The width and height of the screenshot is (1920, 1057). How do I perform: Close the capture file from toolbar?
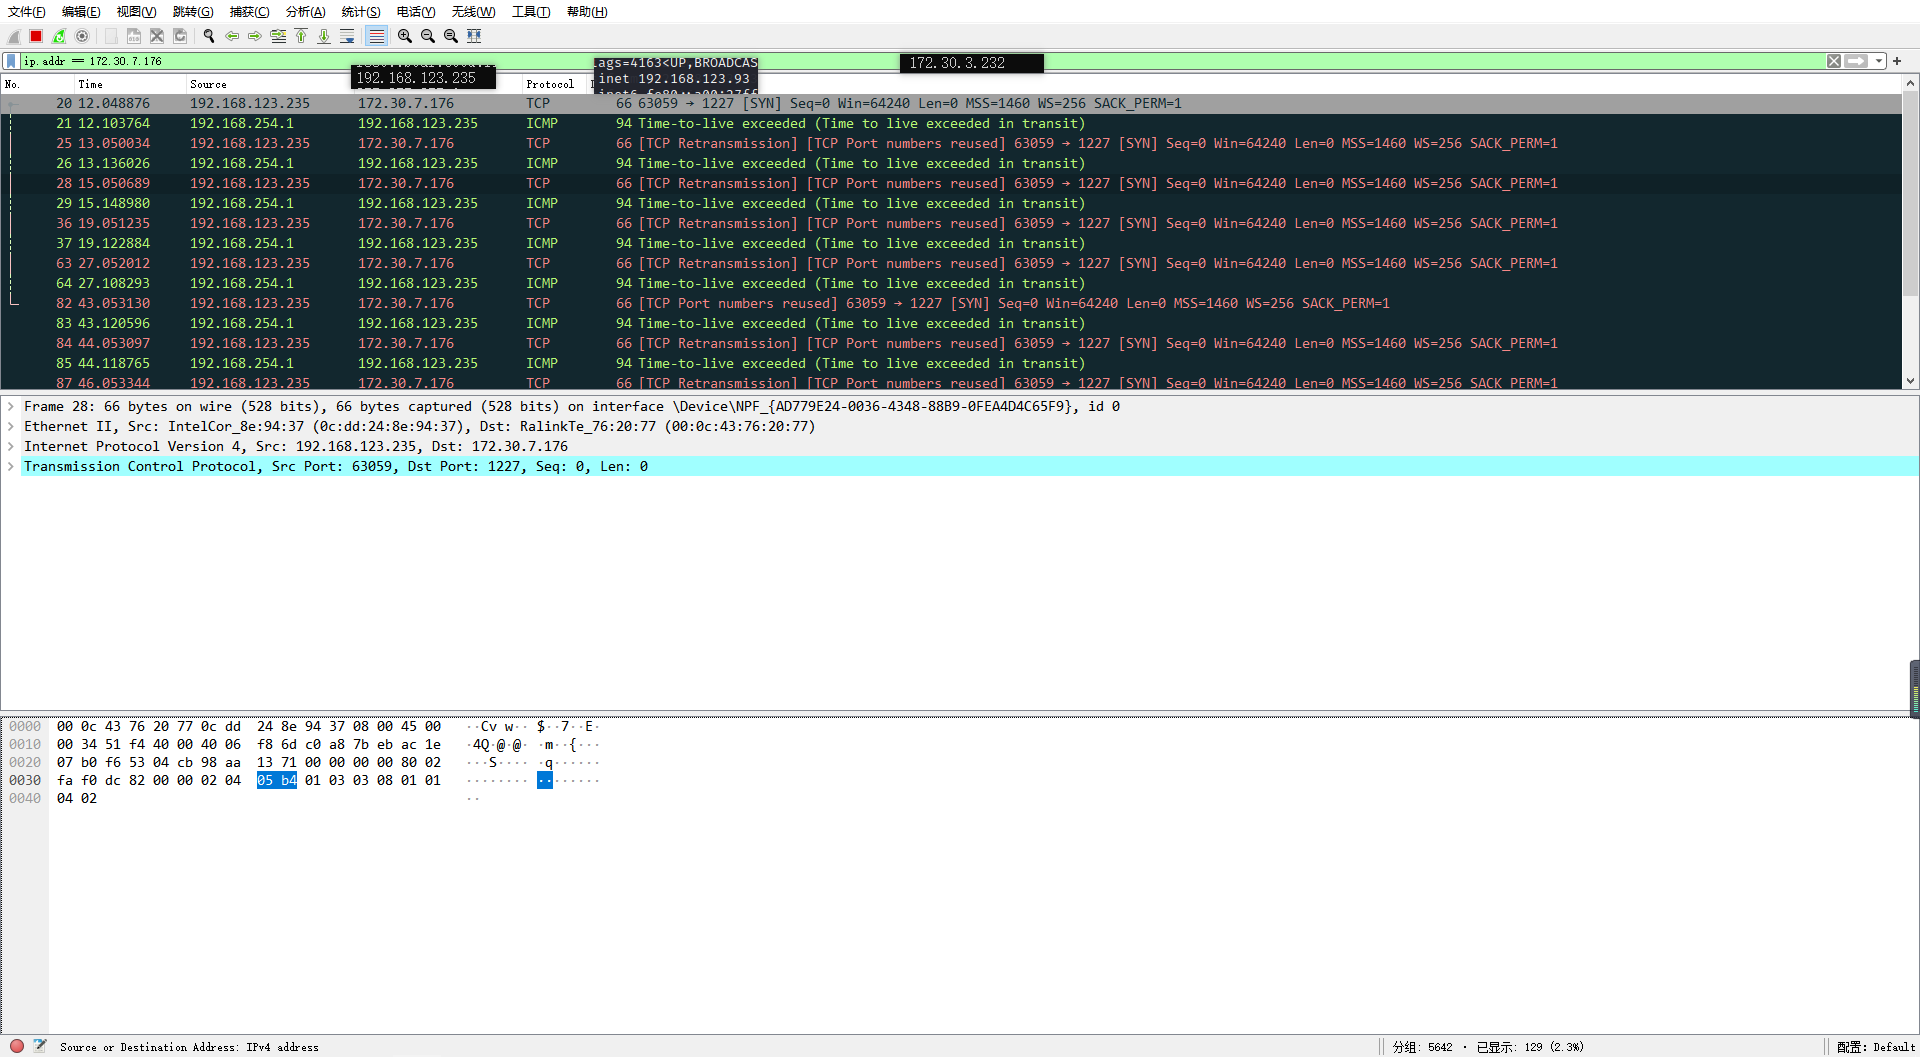(157, 36)
